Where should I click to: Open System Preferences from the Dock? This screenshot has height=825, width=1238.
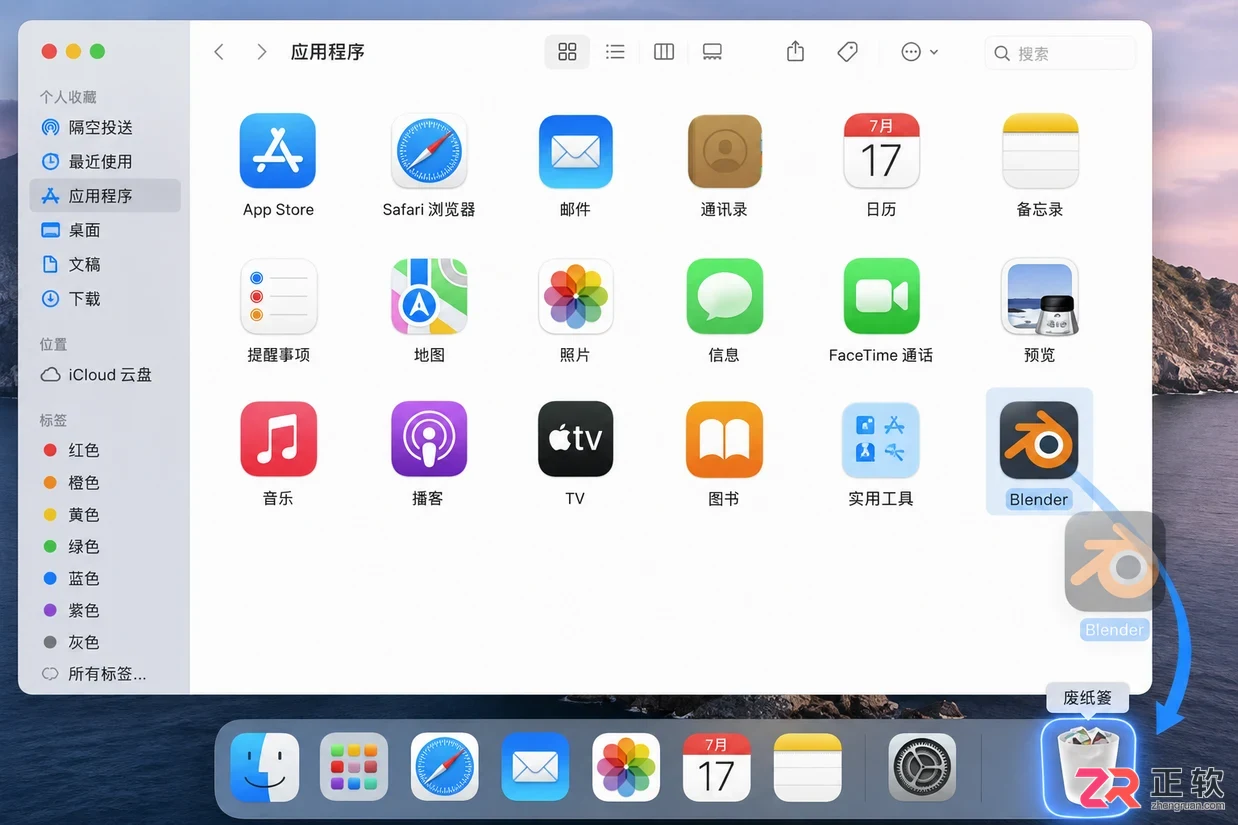(922, 767)
